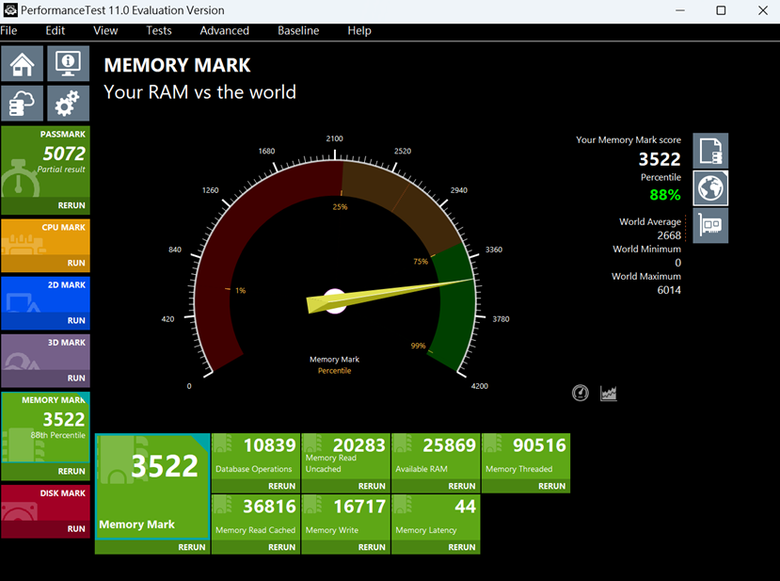This screenshot has width=780, height=581.
Task: Open the Edit menu
Action: pos(55,31)
